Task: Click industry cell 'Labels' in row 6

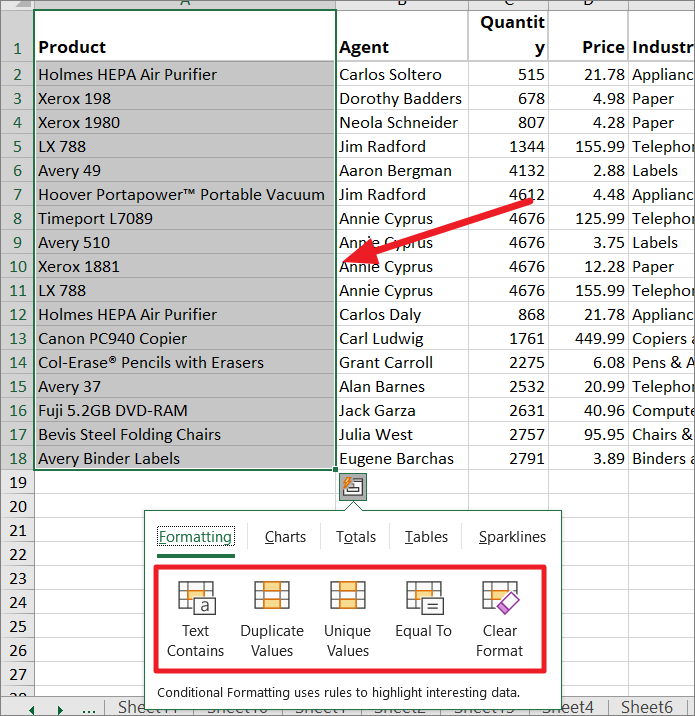Action: point(662,170)
